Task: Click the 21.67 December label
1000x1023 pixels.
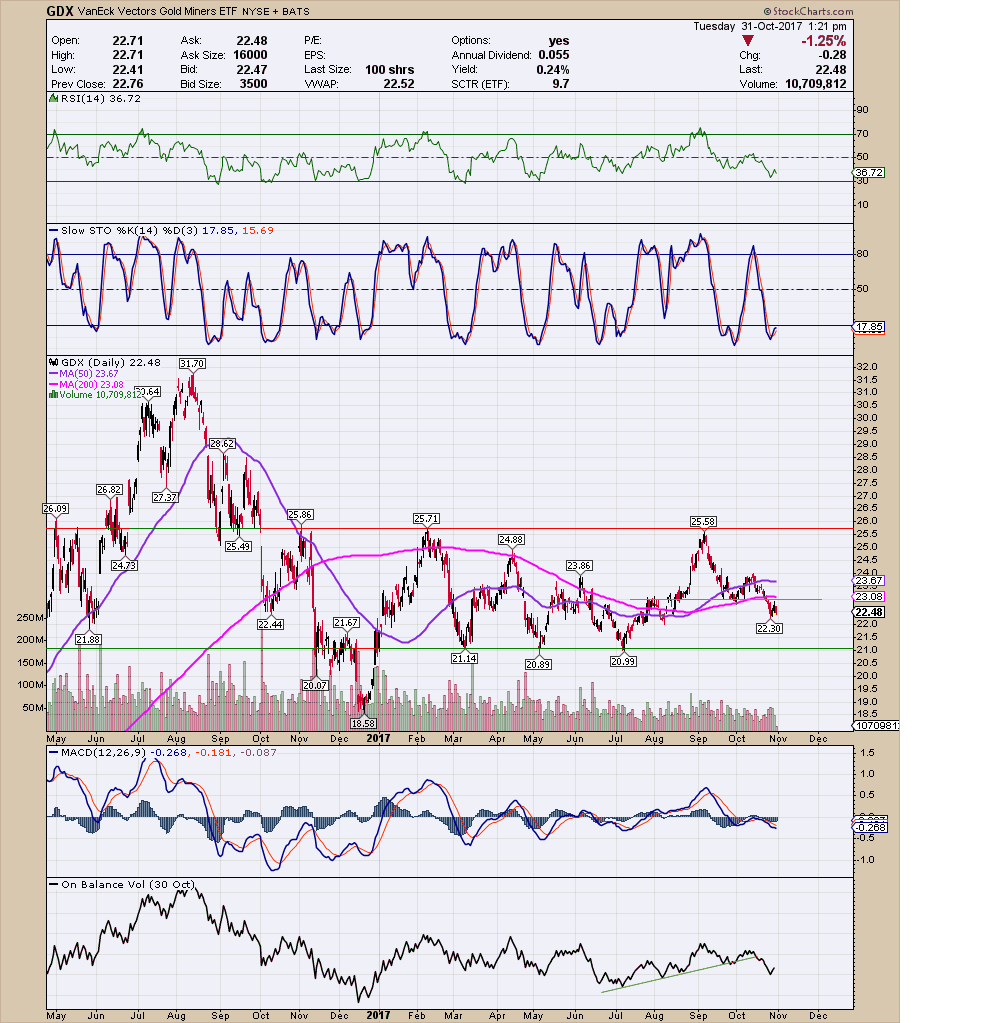Action: pyautogui.click(x=346, y=622)
